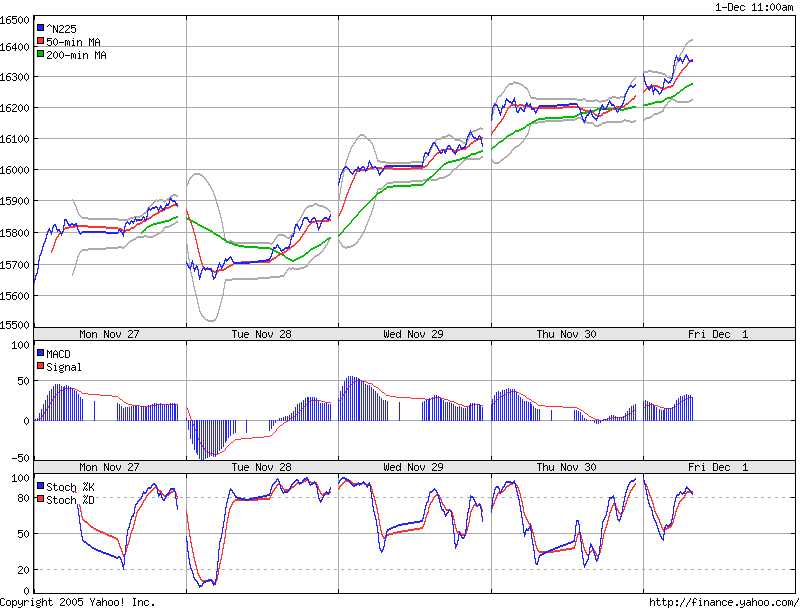Click Thu Nov 30 label under the MACD chart
The width and height of the screenshot is (800, 608).
pyautogui.click(x=566, y=467)
